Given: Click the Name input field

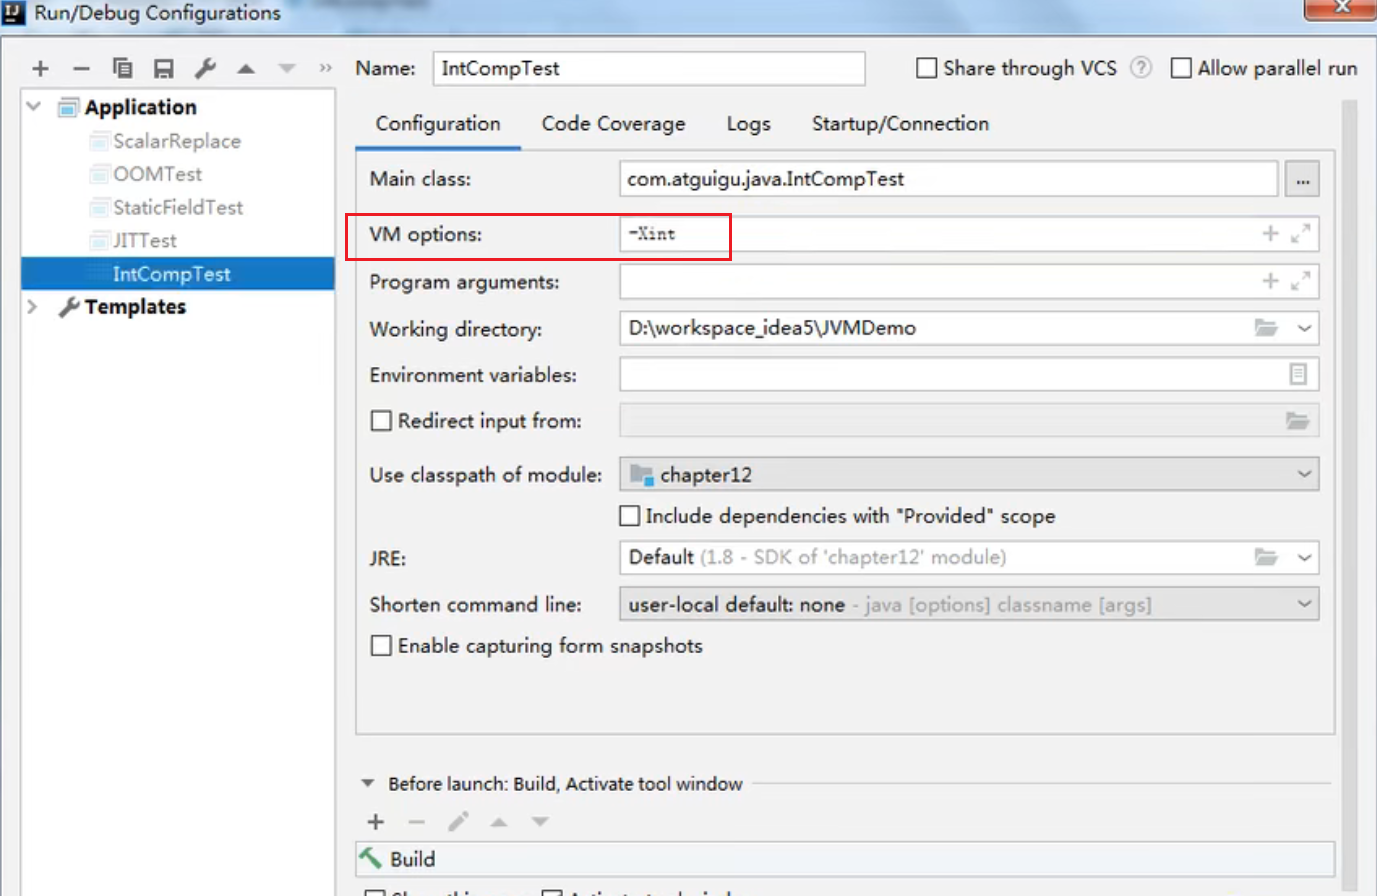Looking at the screenshot, I should click(649, 68).
